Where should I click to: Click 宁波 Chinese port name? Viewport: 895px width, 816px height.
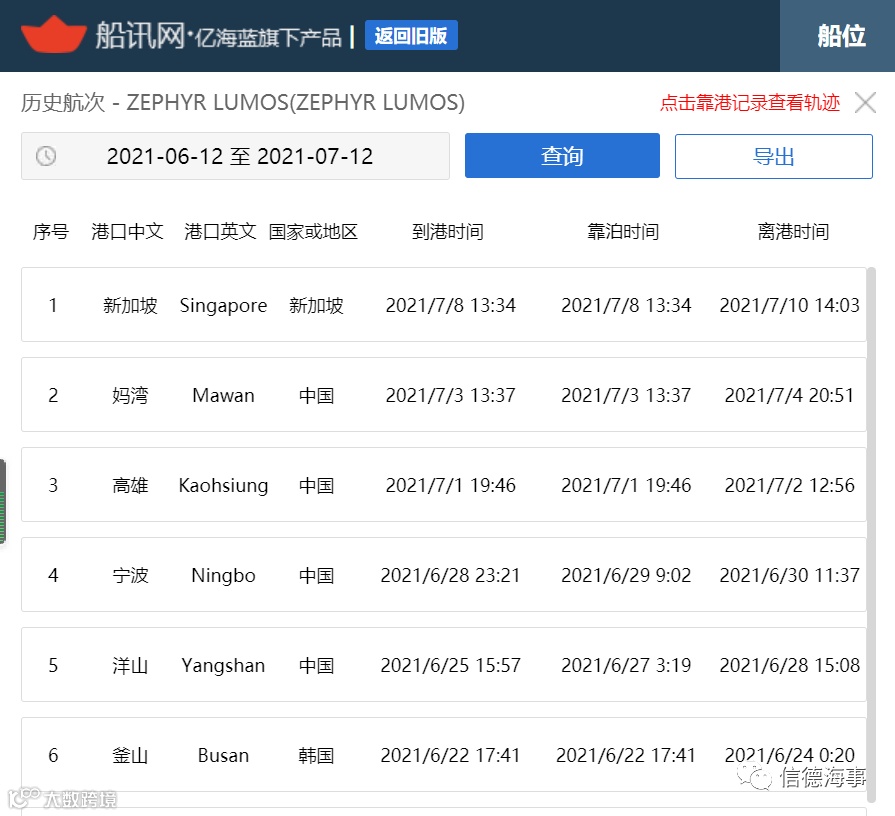coord(130,575)
